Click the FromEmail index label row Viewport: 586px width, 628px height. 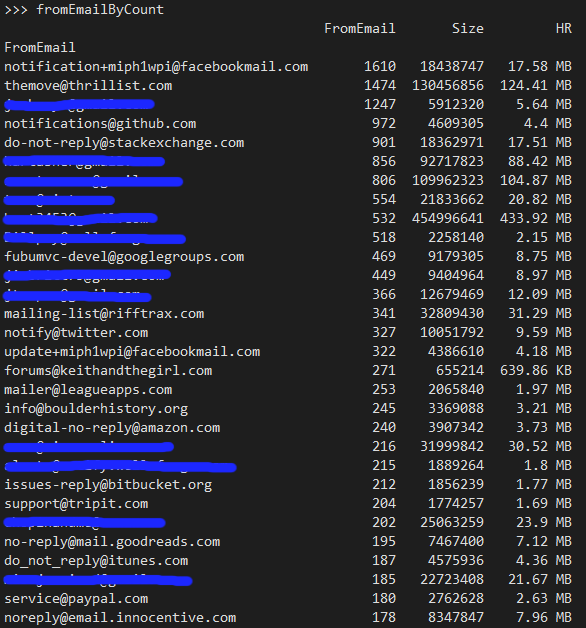point(40,48)
